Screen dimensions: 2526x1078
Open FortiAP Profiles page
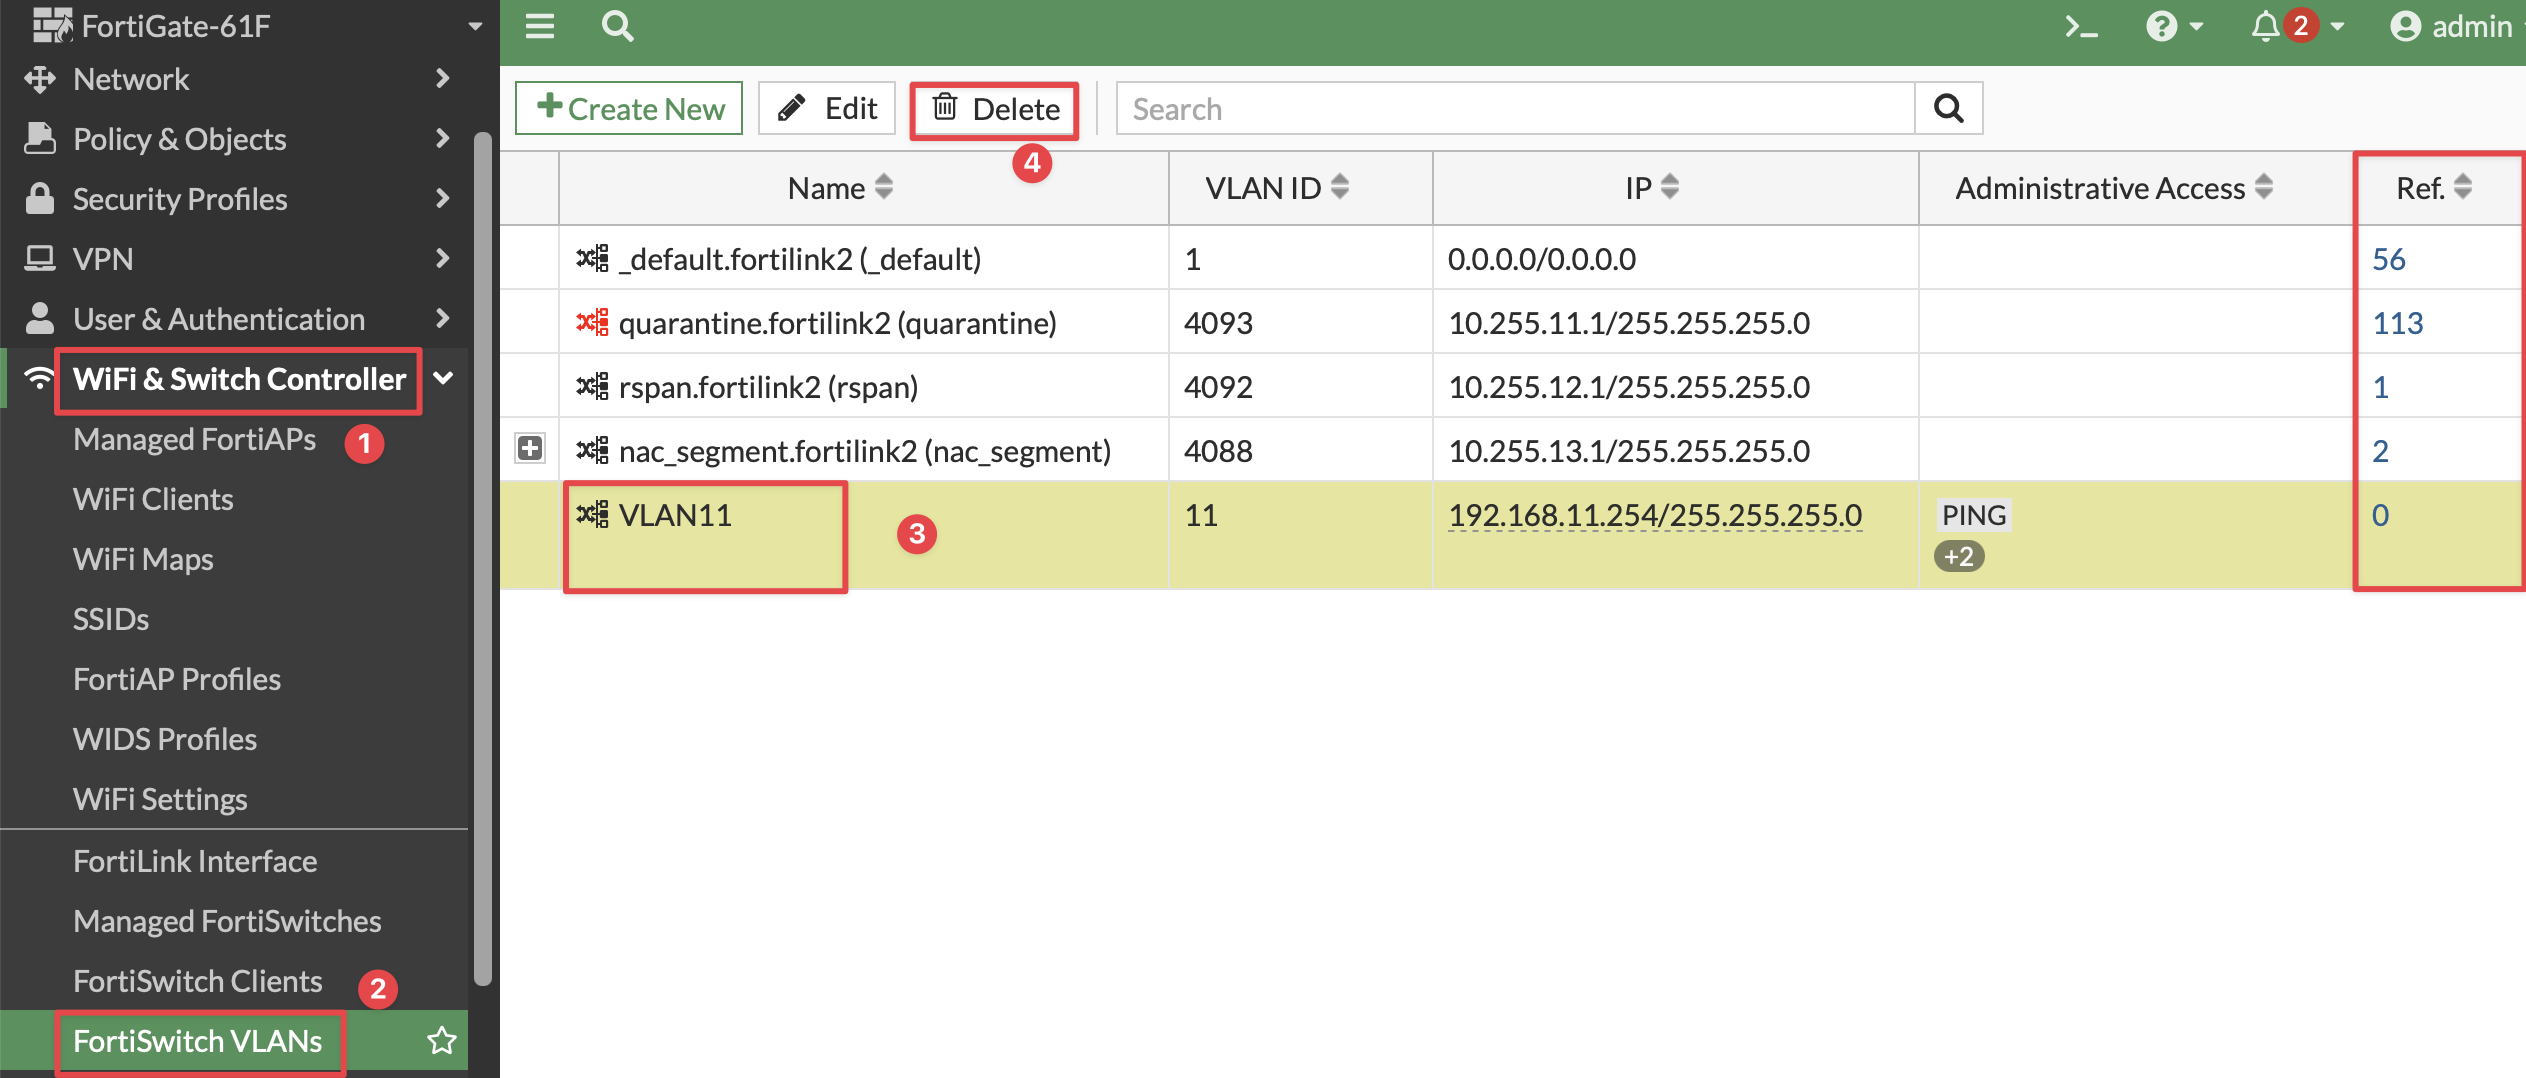point(177,679)
